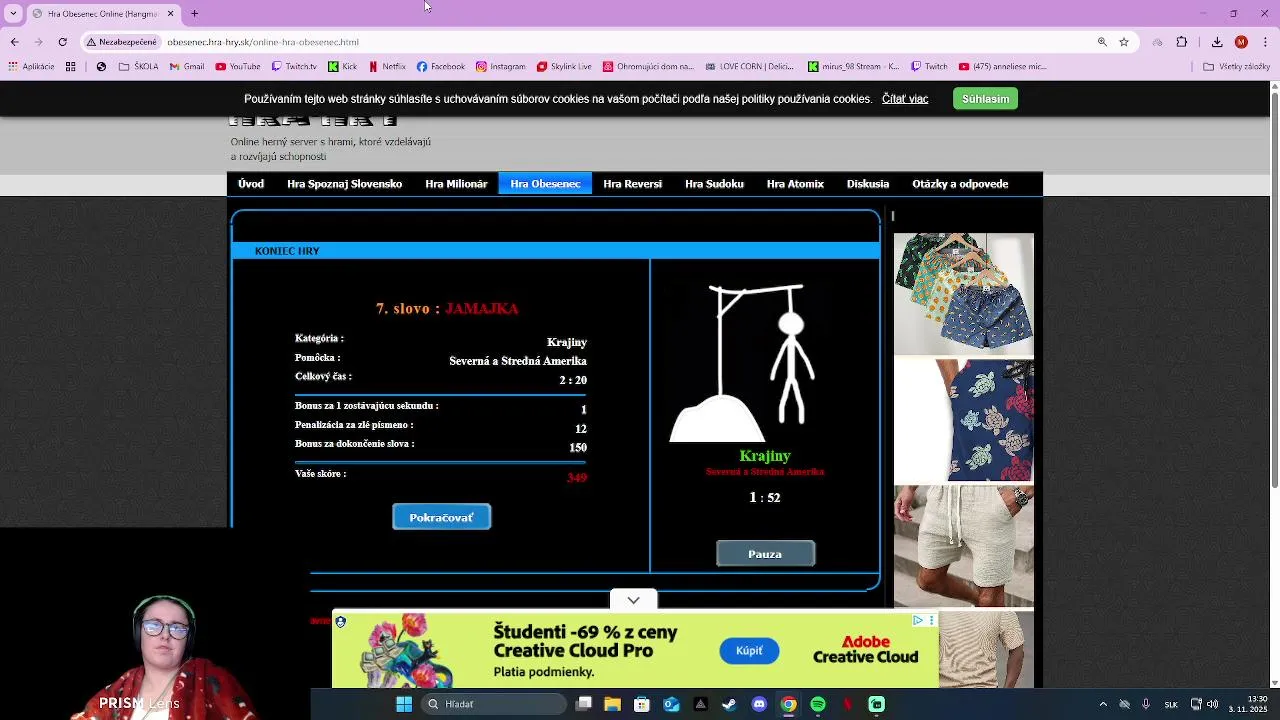Open the beige shorts ad thumbnail
This screenshot has width=1280, height=720.
coord(963,546)
